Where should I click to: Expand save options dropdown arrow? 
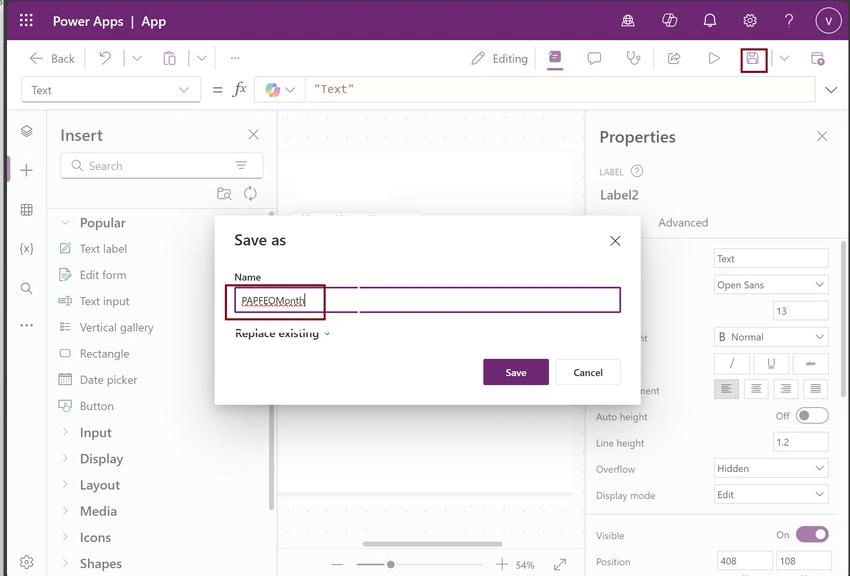[784, 59]
